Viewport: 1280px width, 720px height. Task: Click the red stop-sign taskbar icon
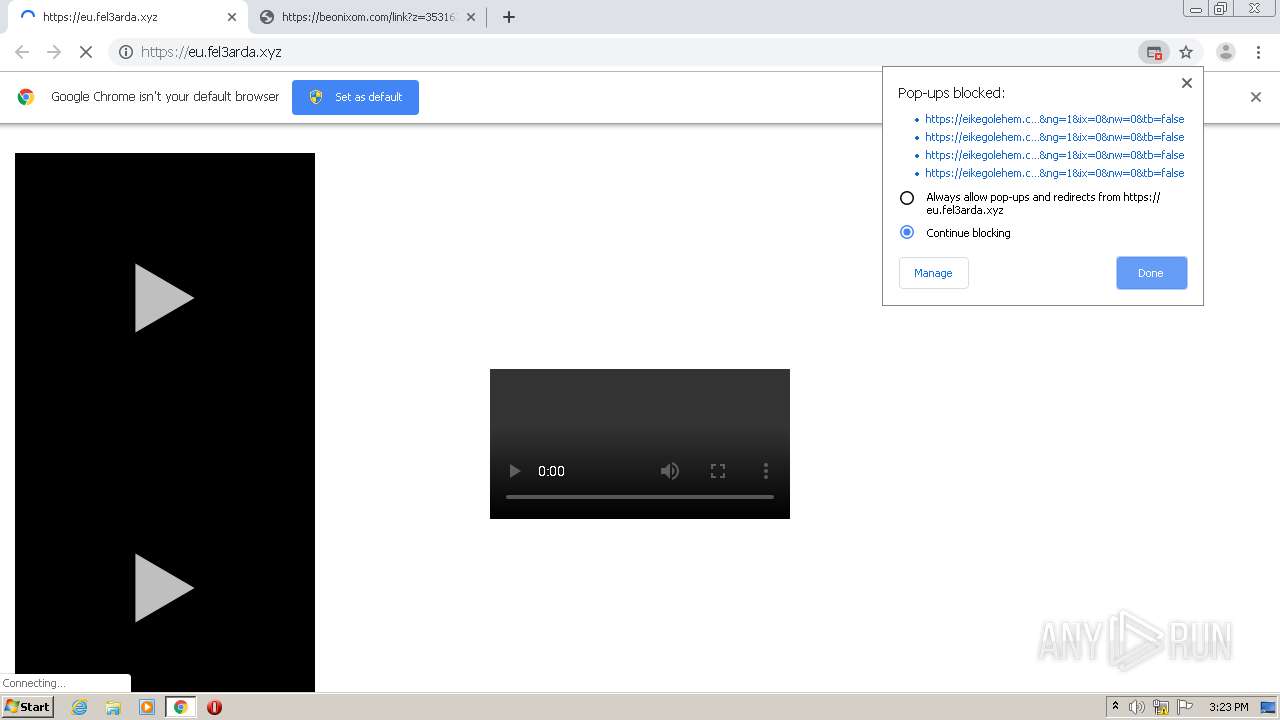coord(214,707)
